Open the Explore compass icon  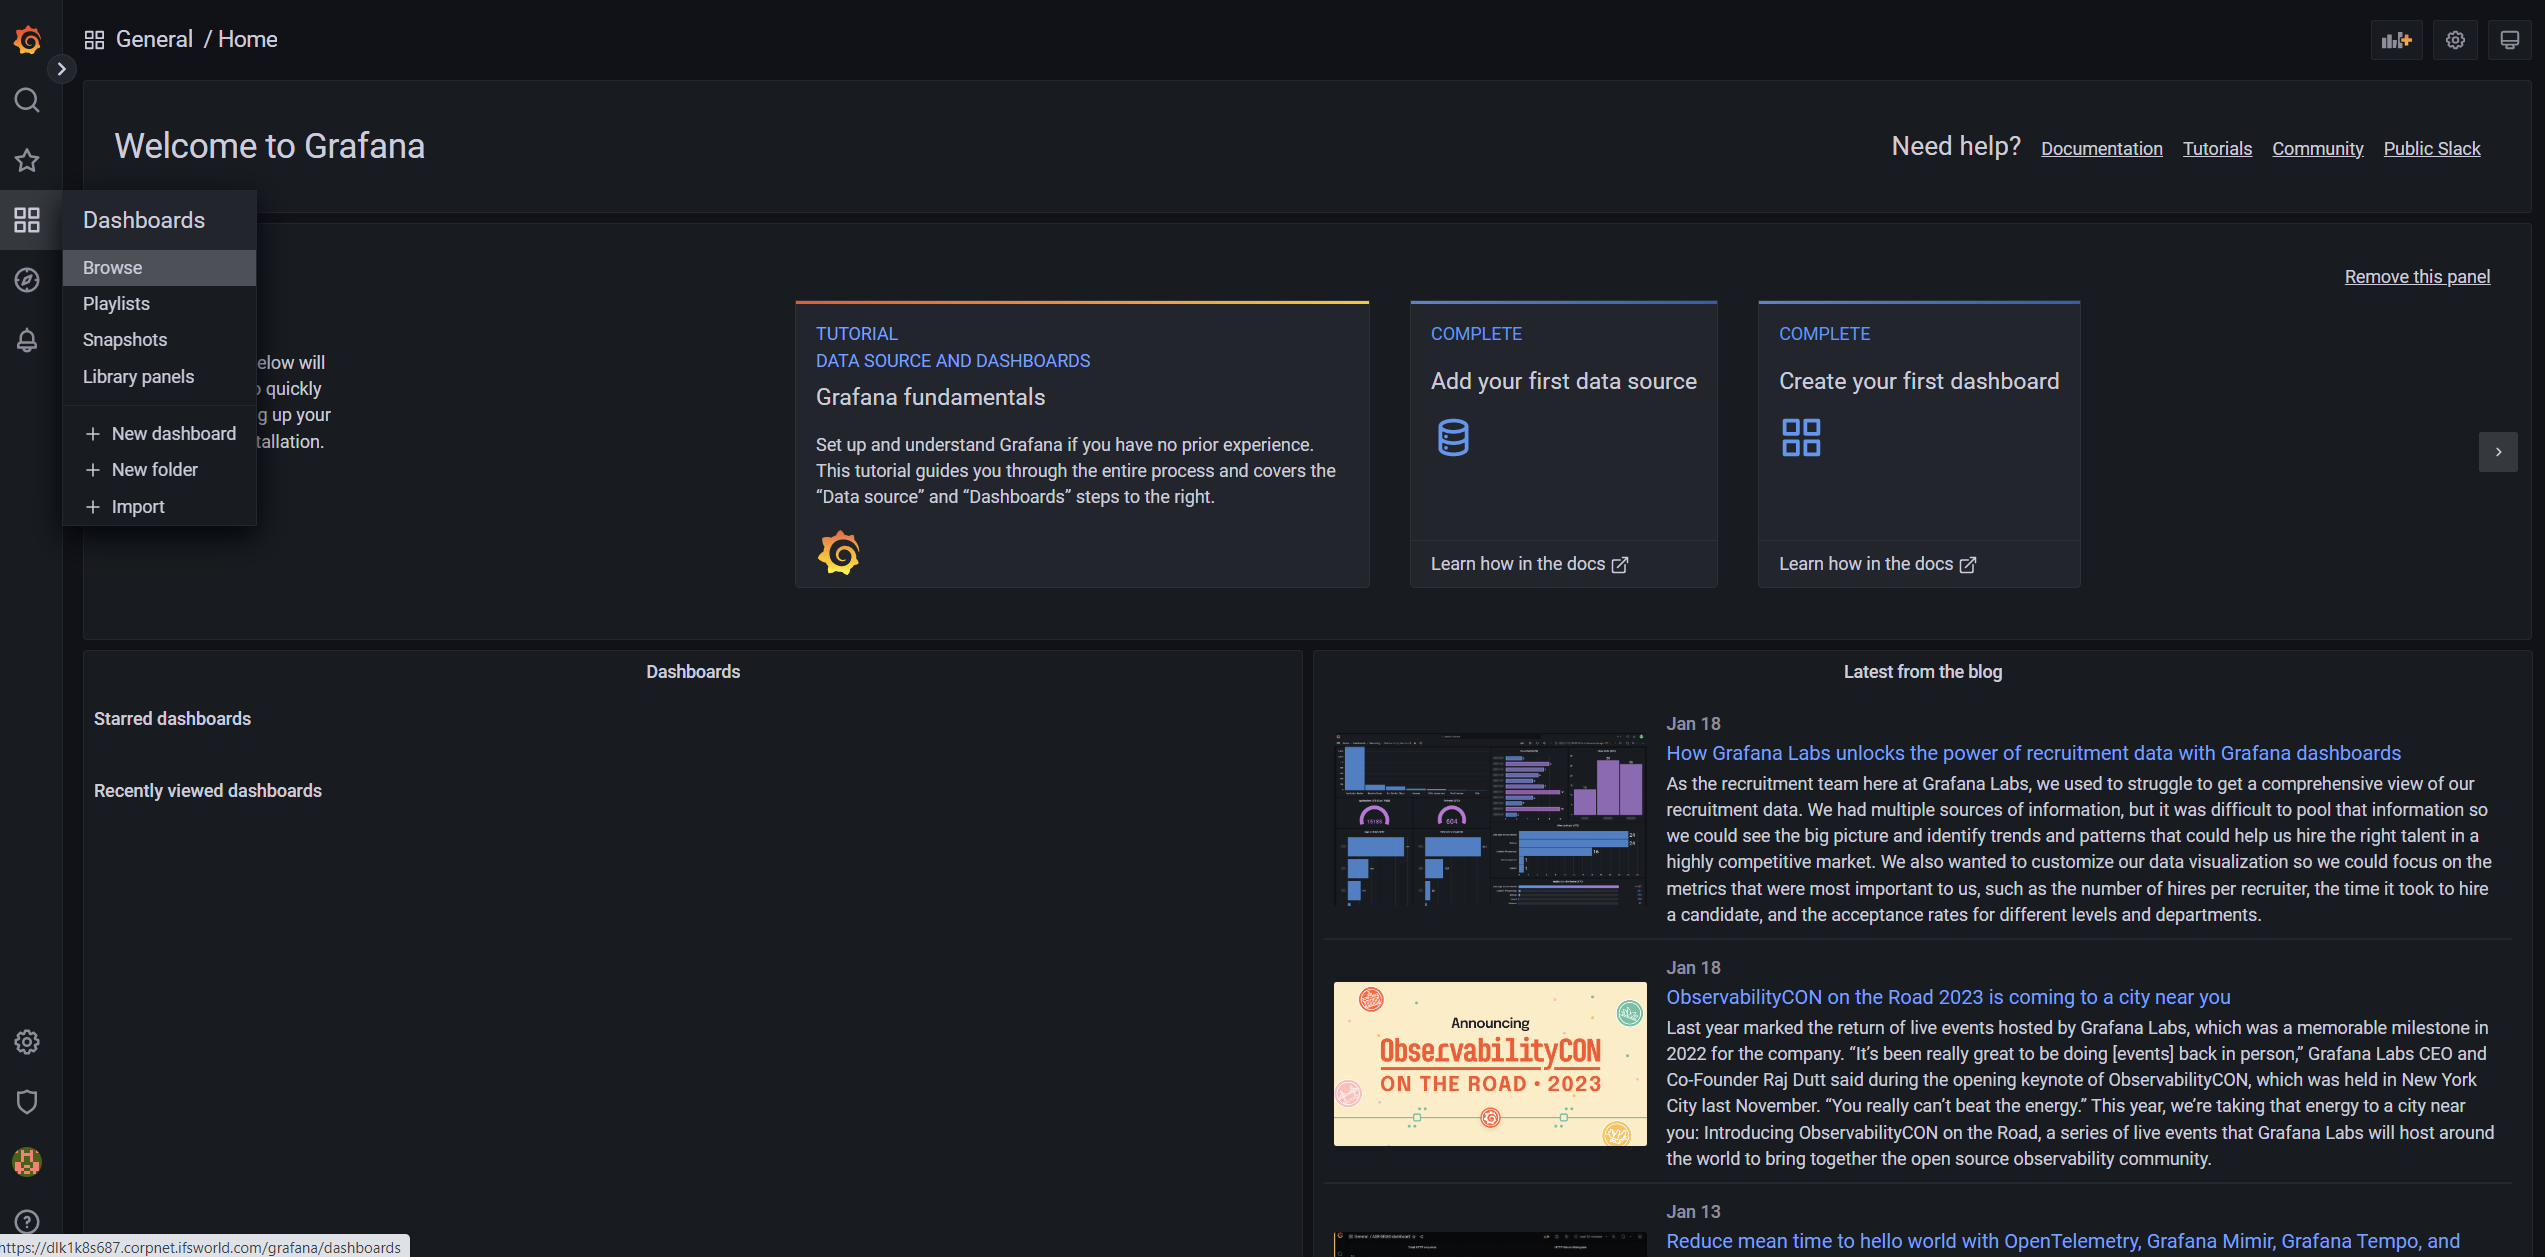point(27,280)
